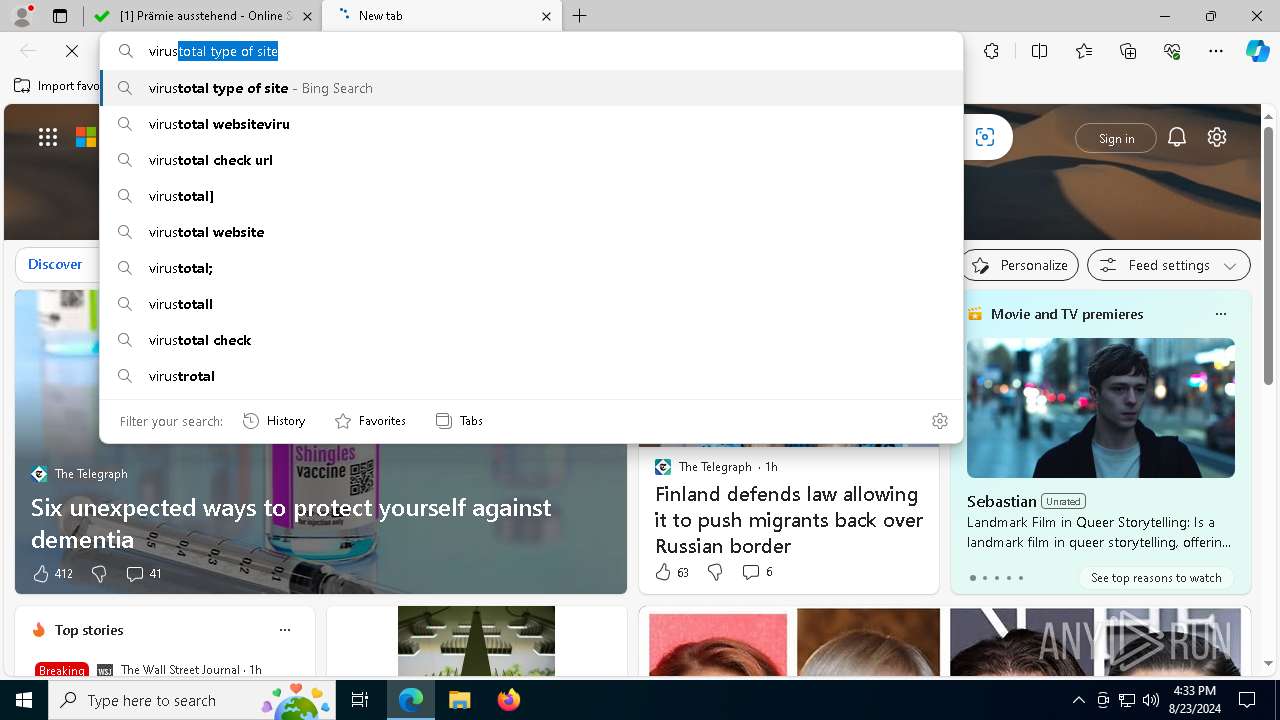Click the Sign in button
This screenshot has height=720, width=1280.
point(1116,138)
